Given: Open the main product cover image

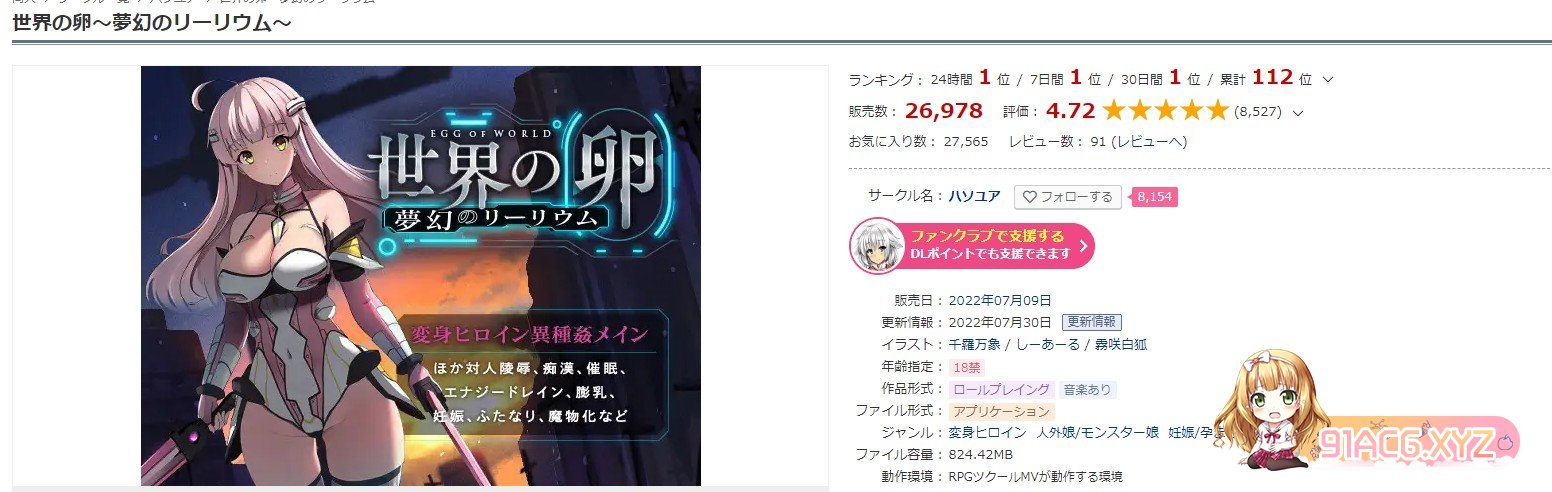Looking at the screenshot, I should coord(421,276).
